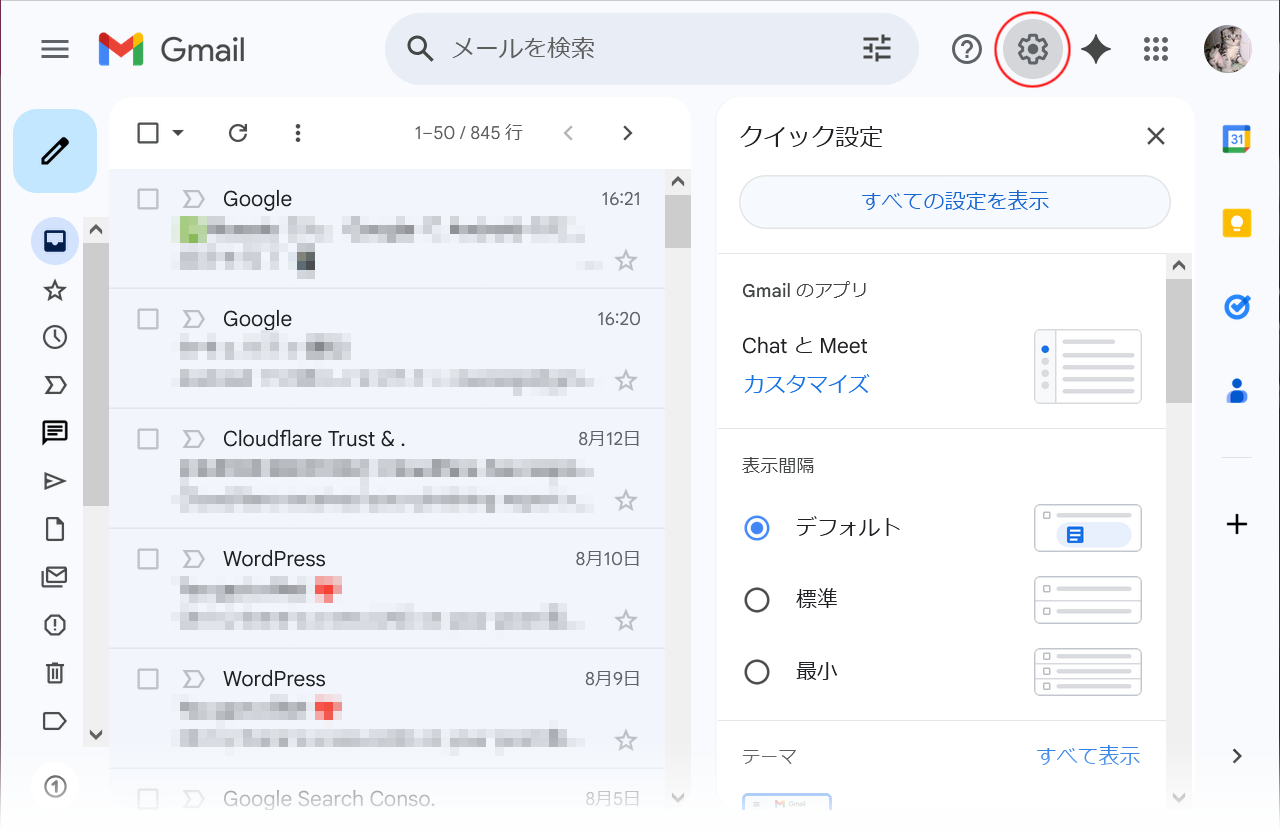1280x834 pixels.
Task: Open the account profile picture
Action: 1227,49
